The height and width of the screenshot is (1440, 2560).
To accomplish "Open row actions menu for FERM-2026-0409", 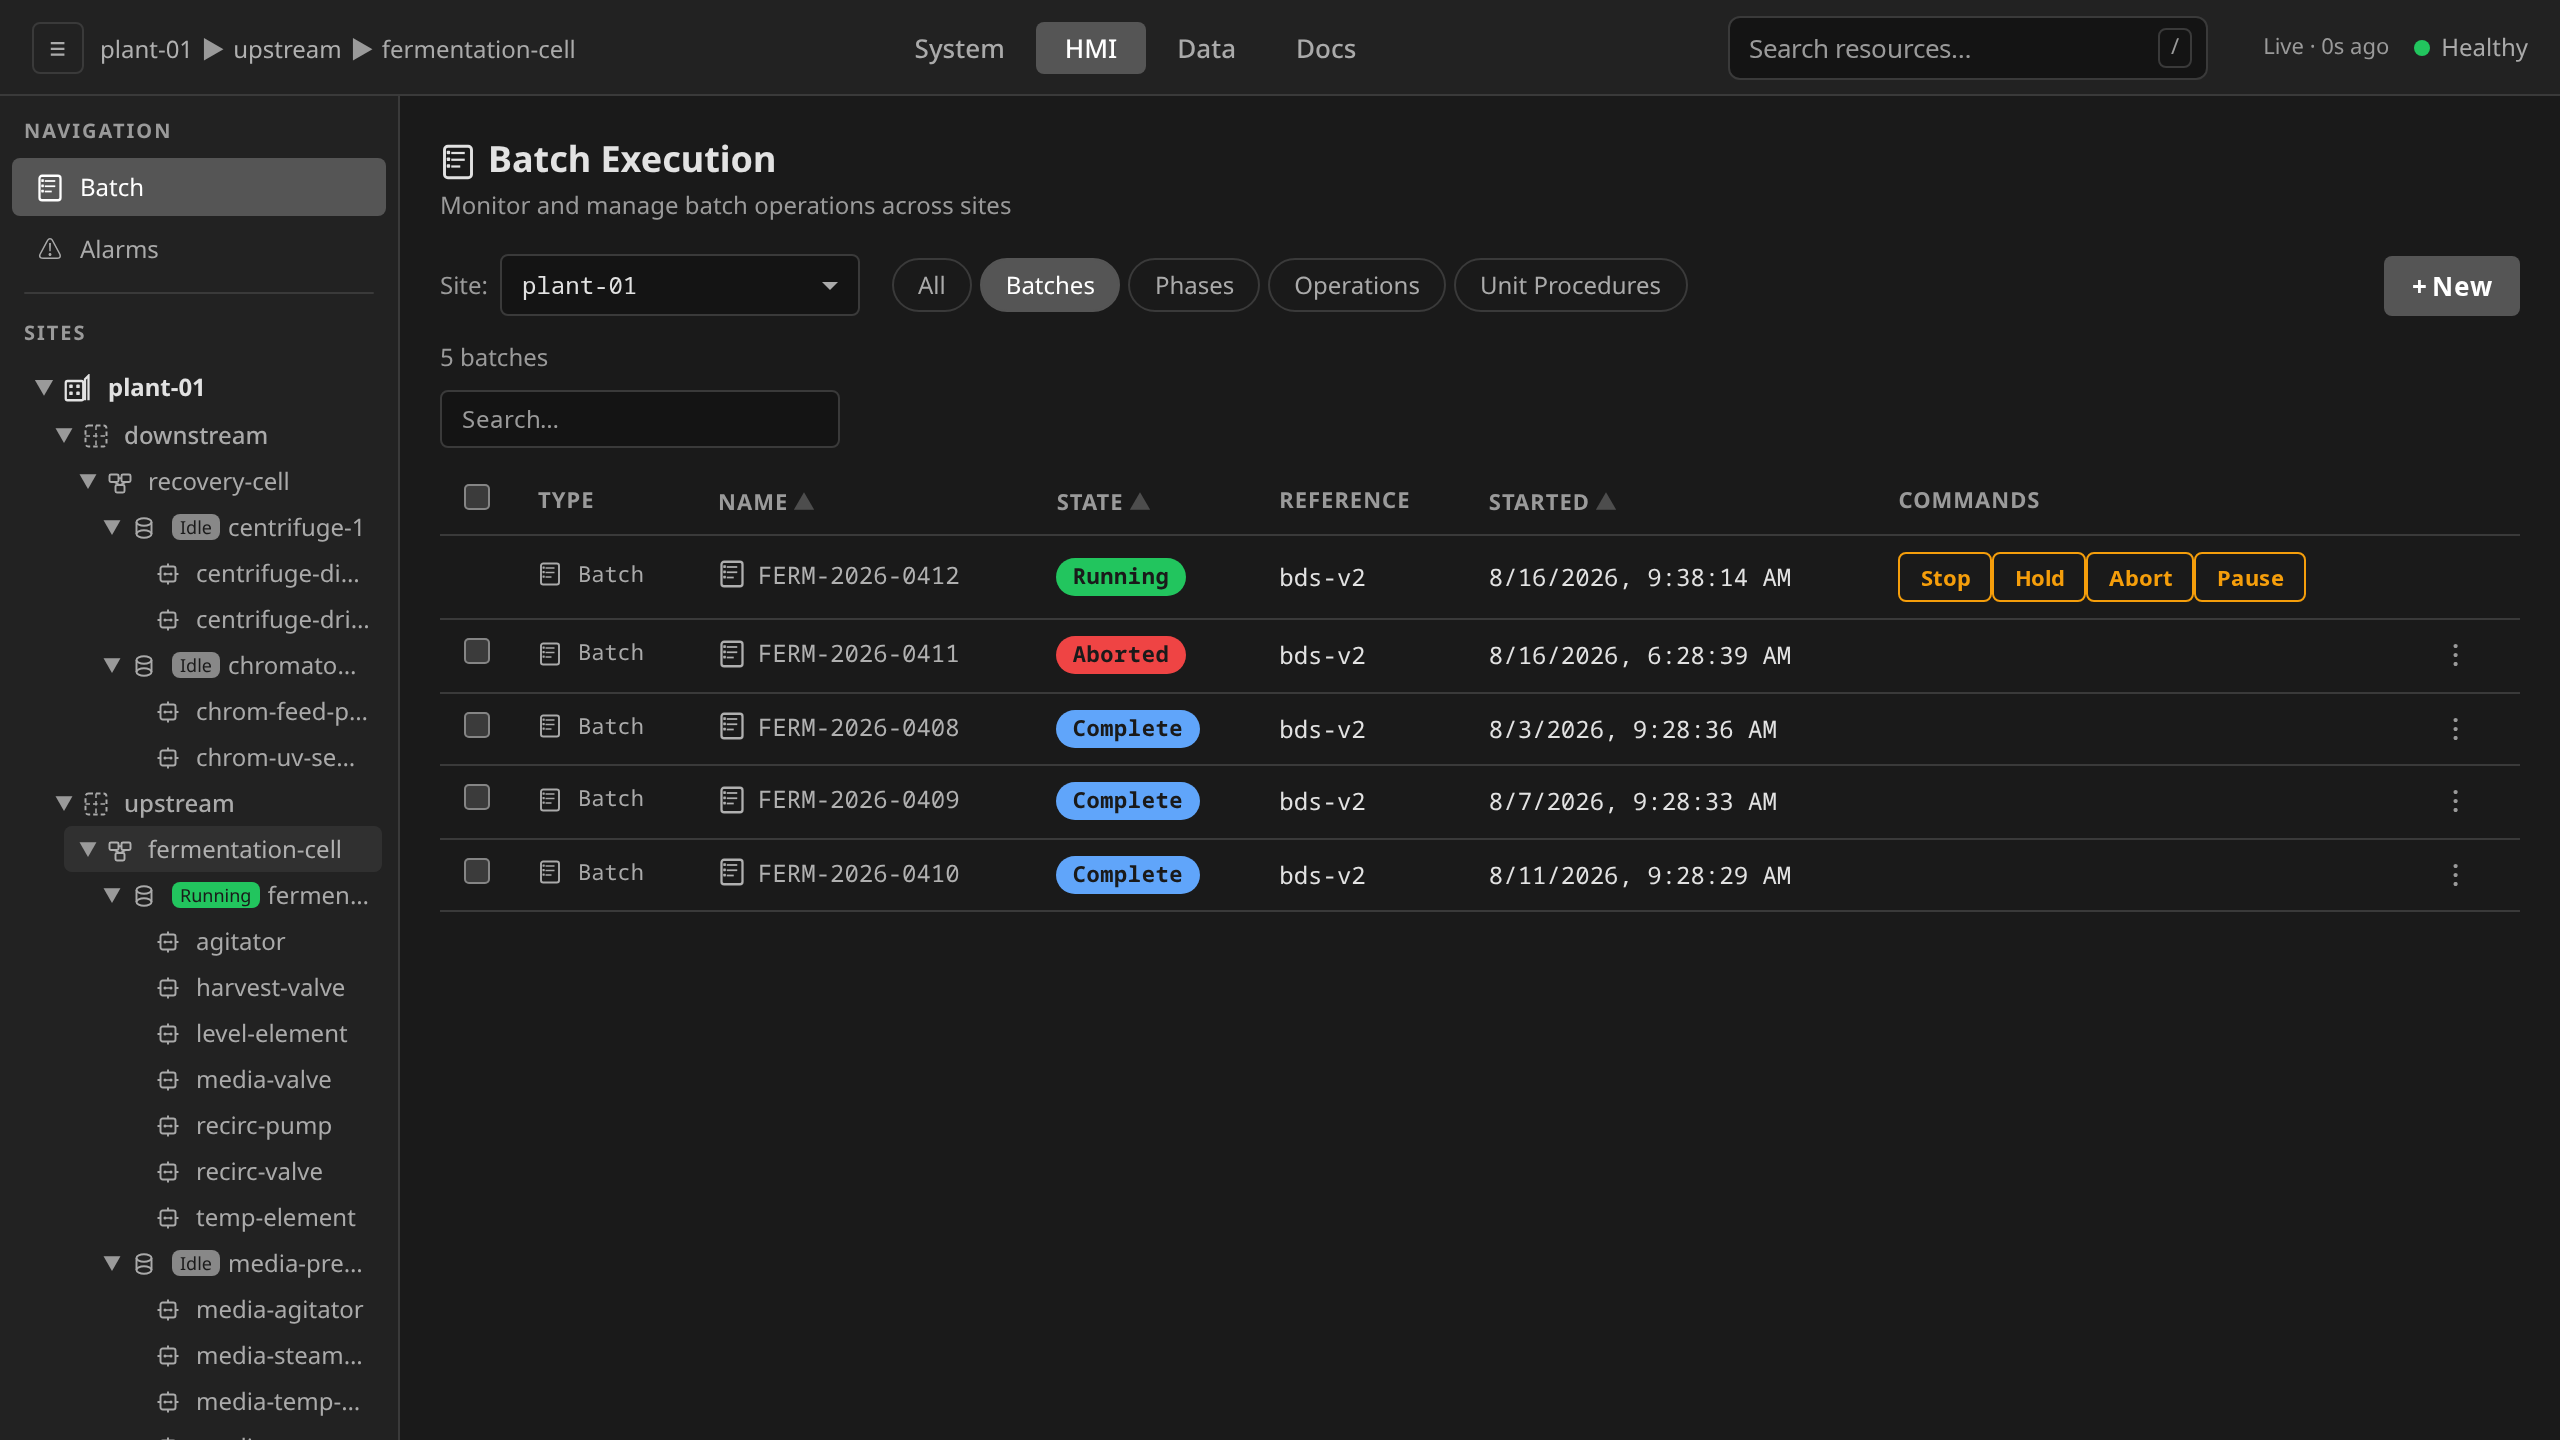I will pyautogui.click(x=2455, y=801).
